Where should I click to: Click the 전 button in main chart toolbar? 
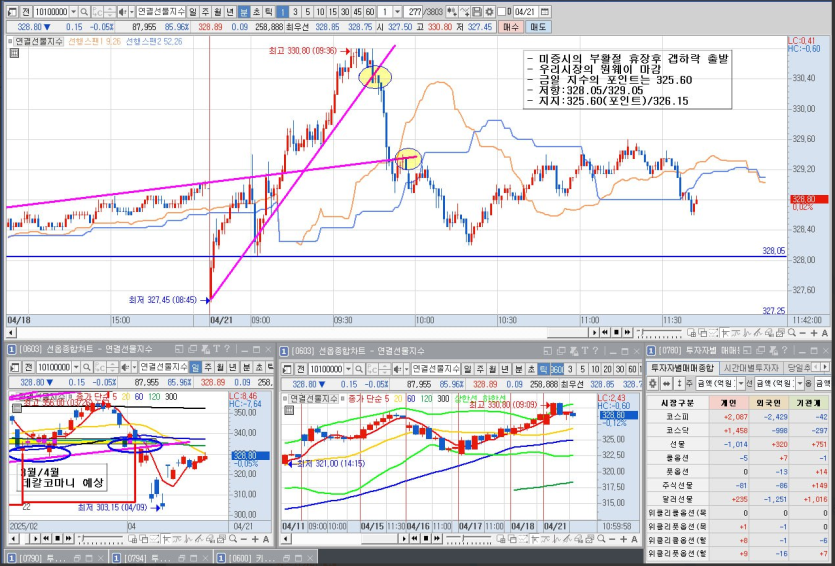click(26, 12)
